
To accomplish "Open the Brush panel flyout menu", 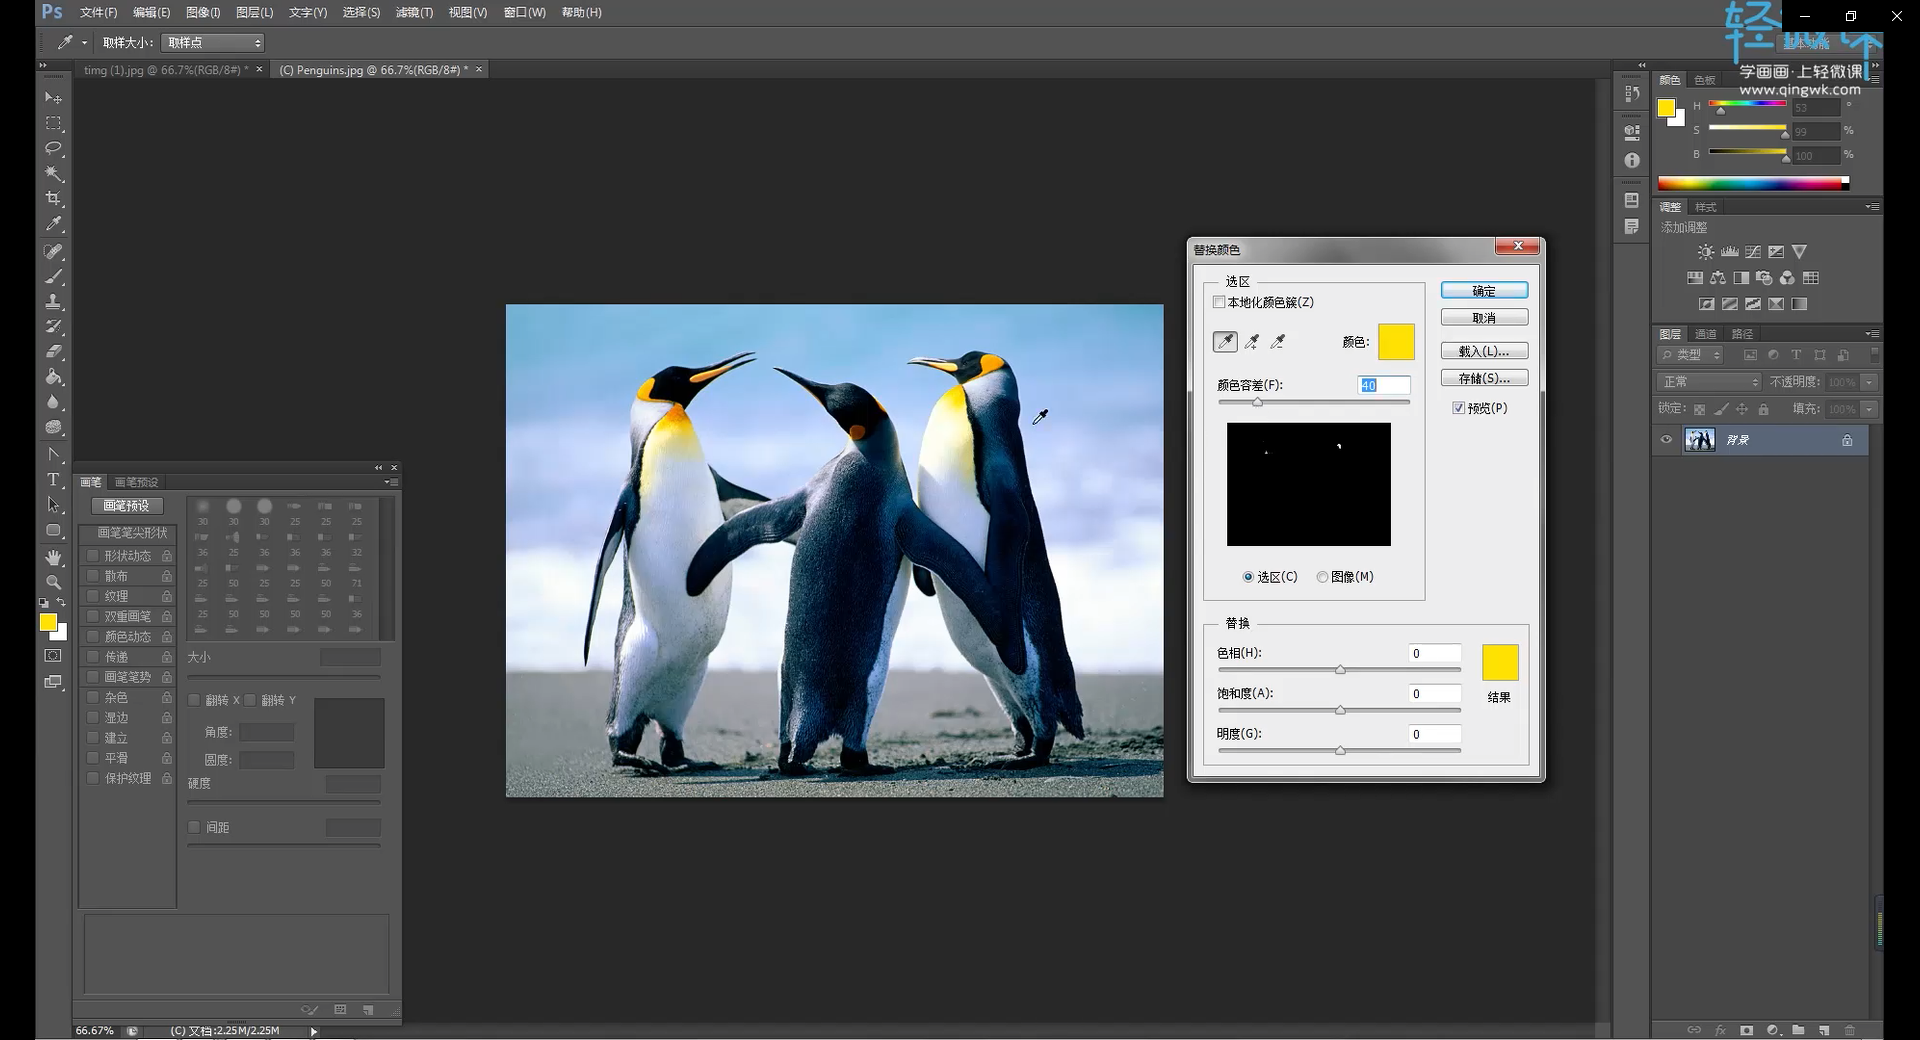I will coord(391,482).
